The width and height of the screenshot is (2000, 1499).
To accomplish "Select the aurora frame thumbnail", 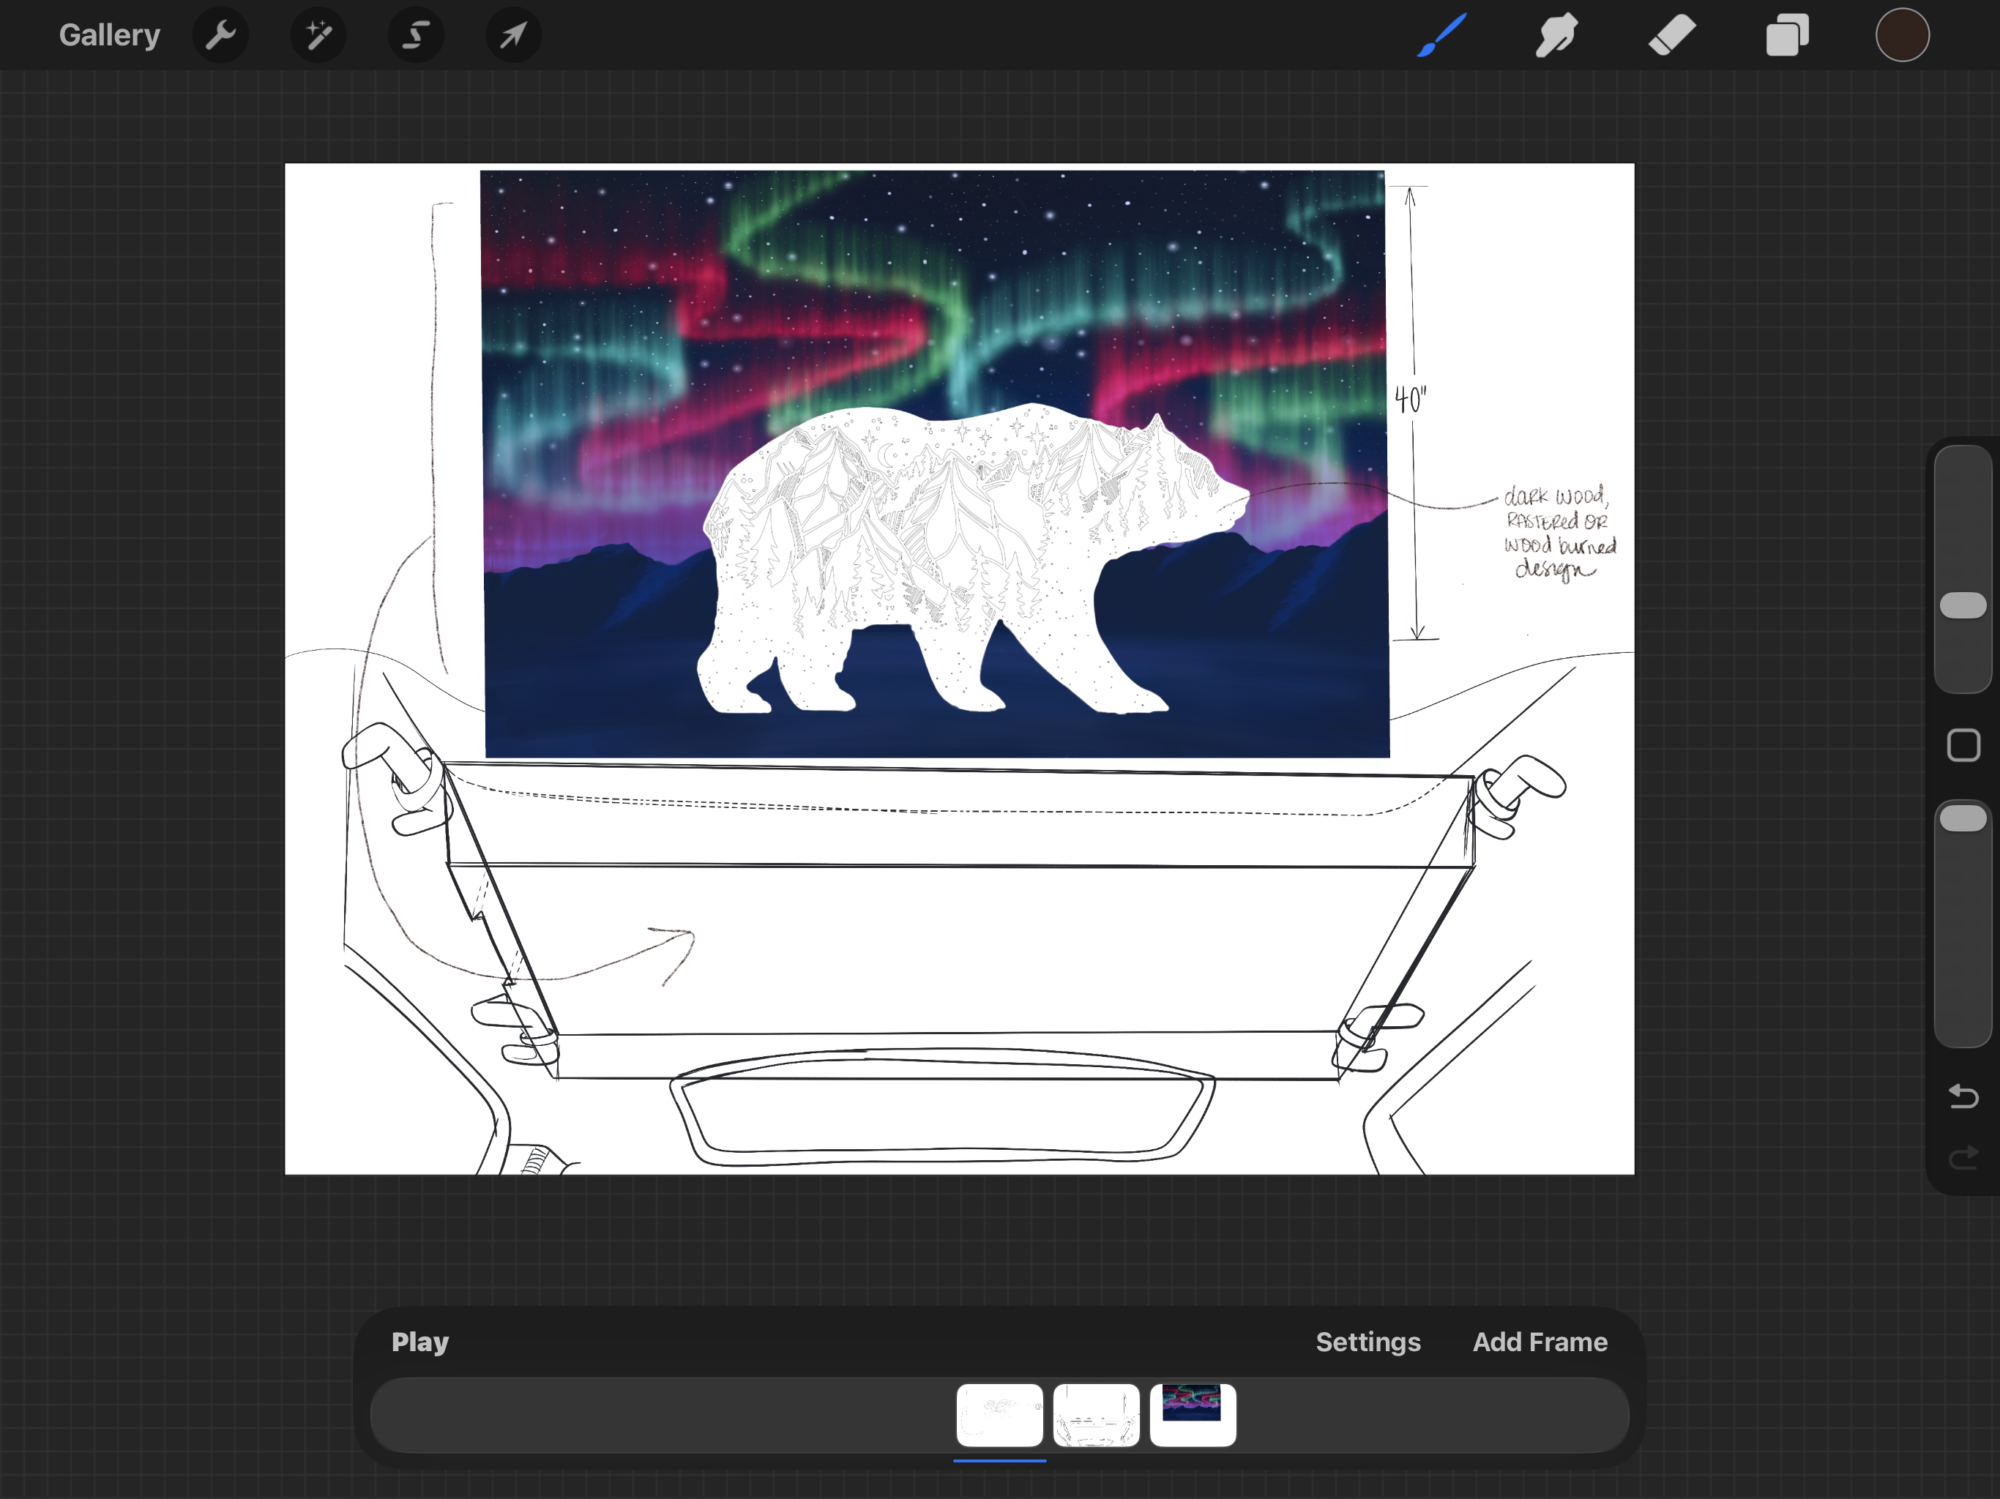I will pos(1193,1415).
